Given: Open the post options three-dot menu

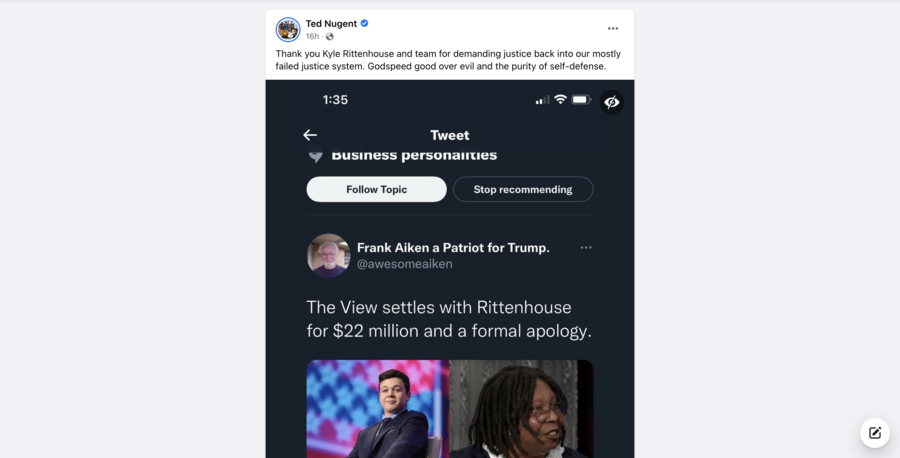Looking at the screenshot, I should (613, 29).
